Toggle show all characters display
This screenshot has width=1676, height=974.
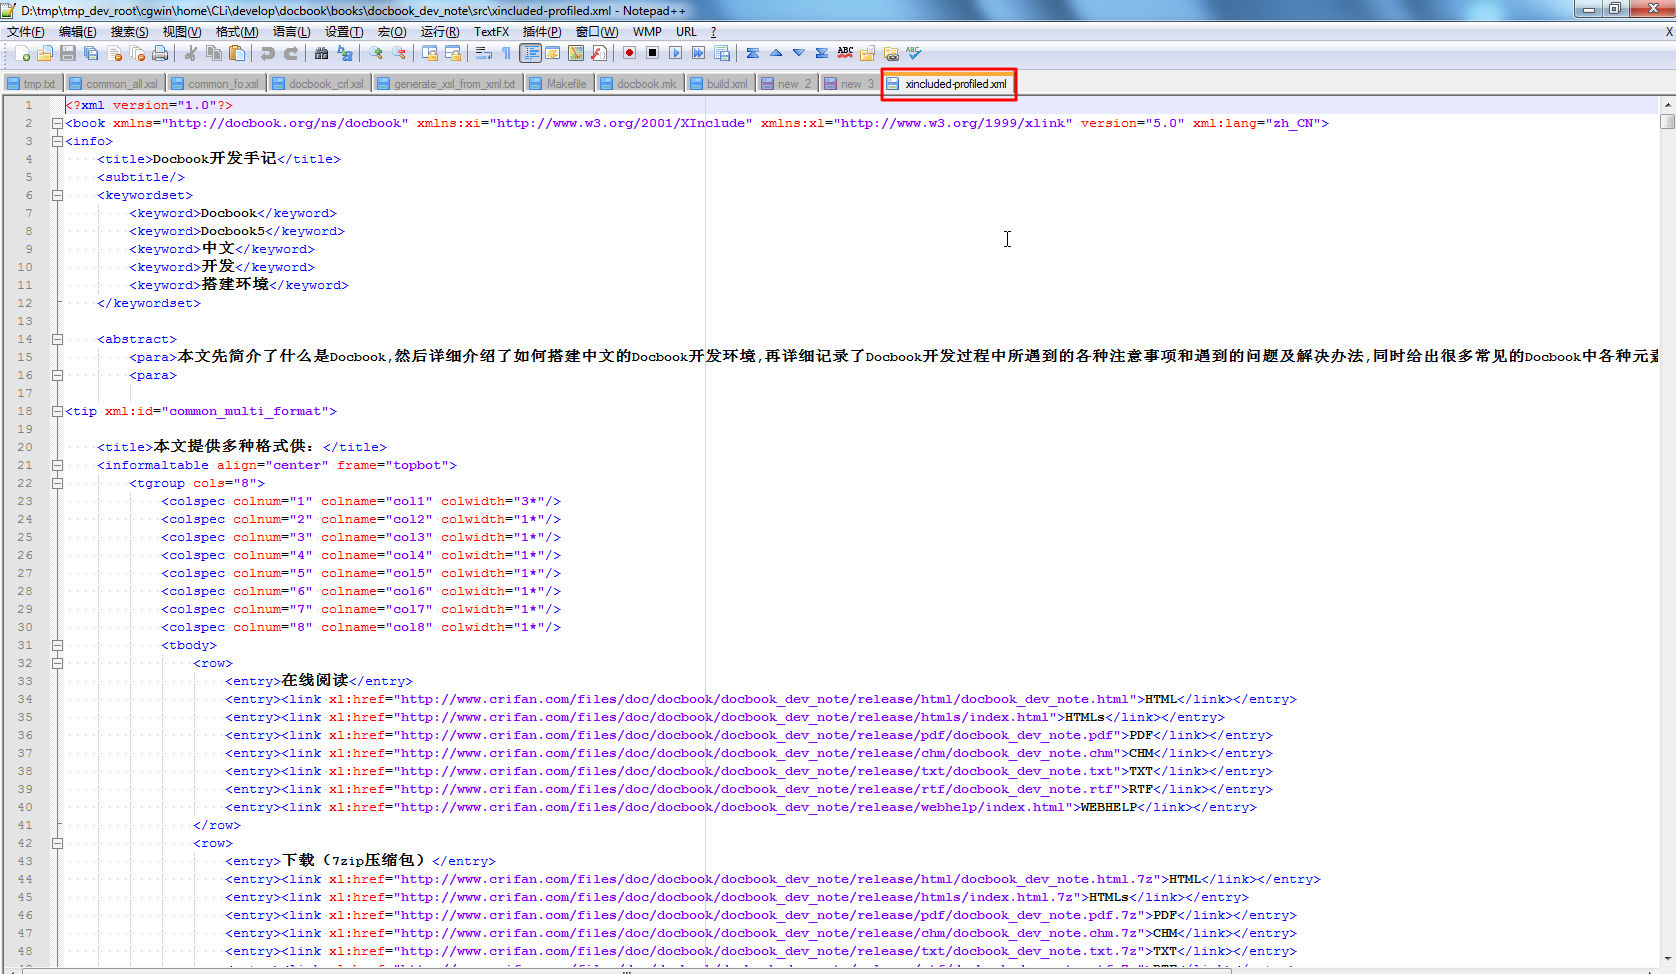click(x=507, y=53)
